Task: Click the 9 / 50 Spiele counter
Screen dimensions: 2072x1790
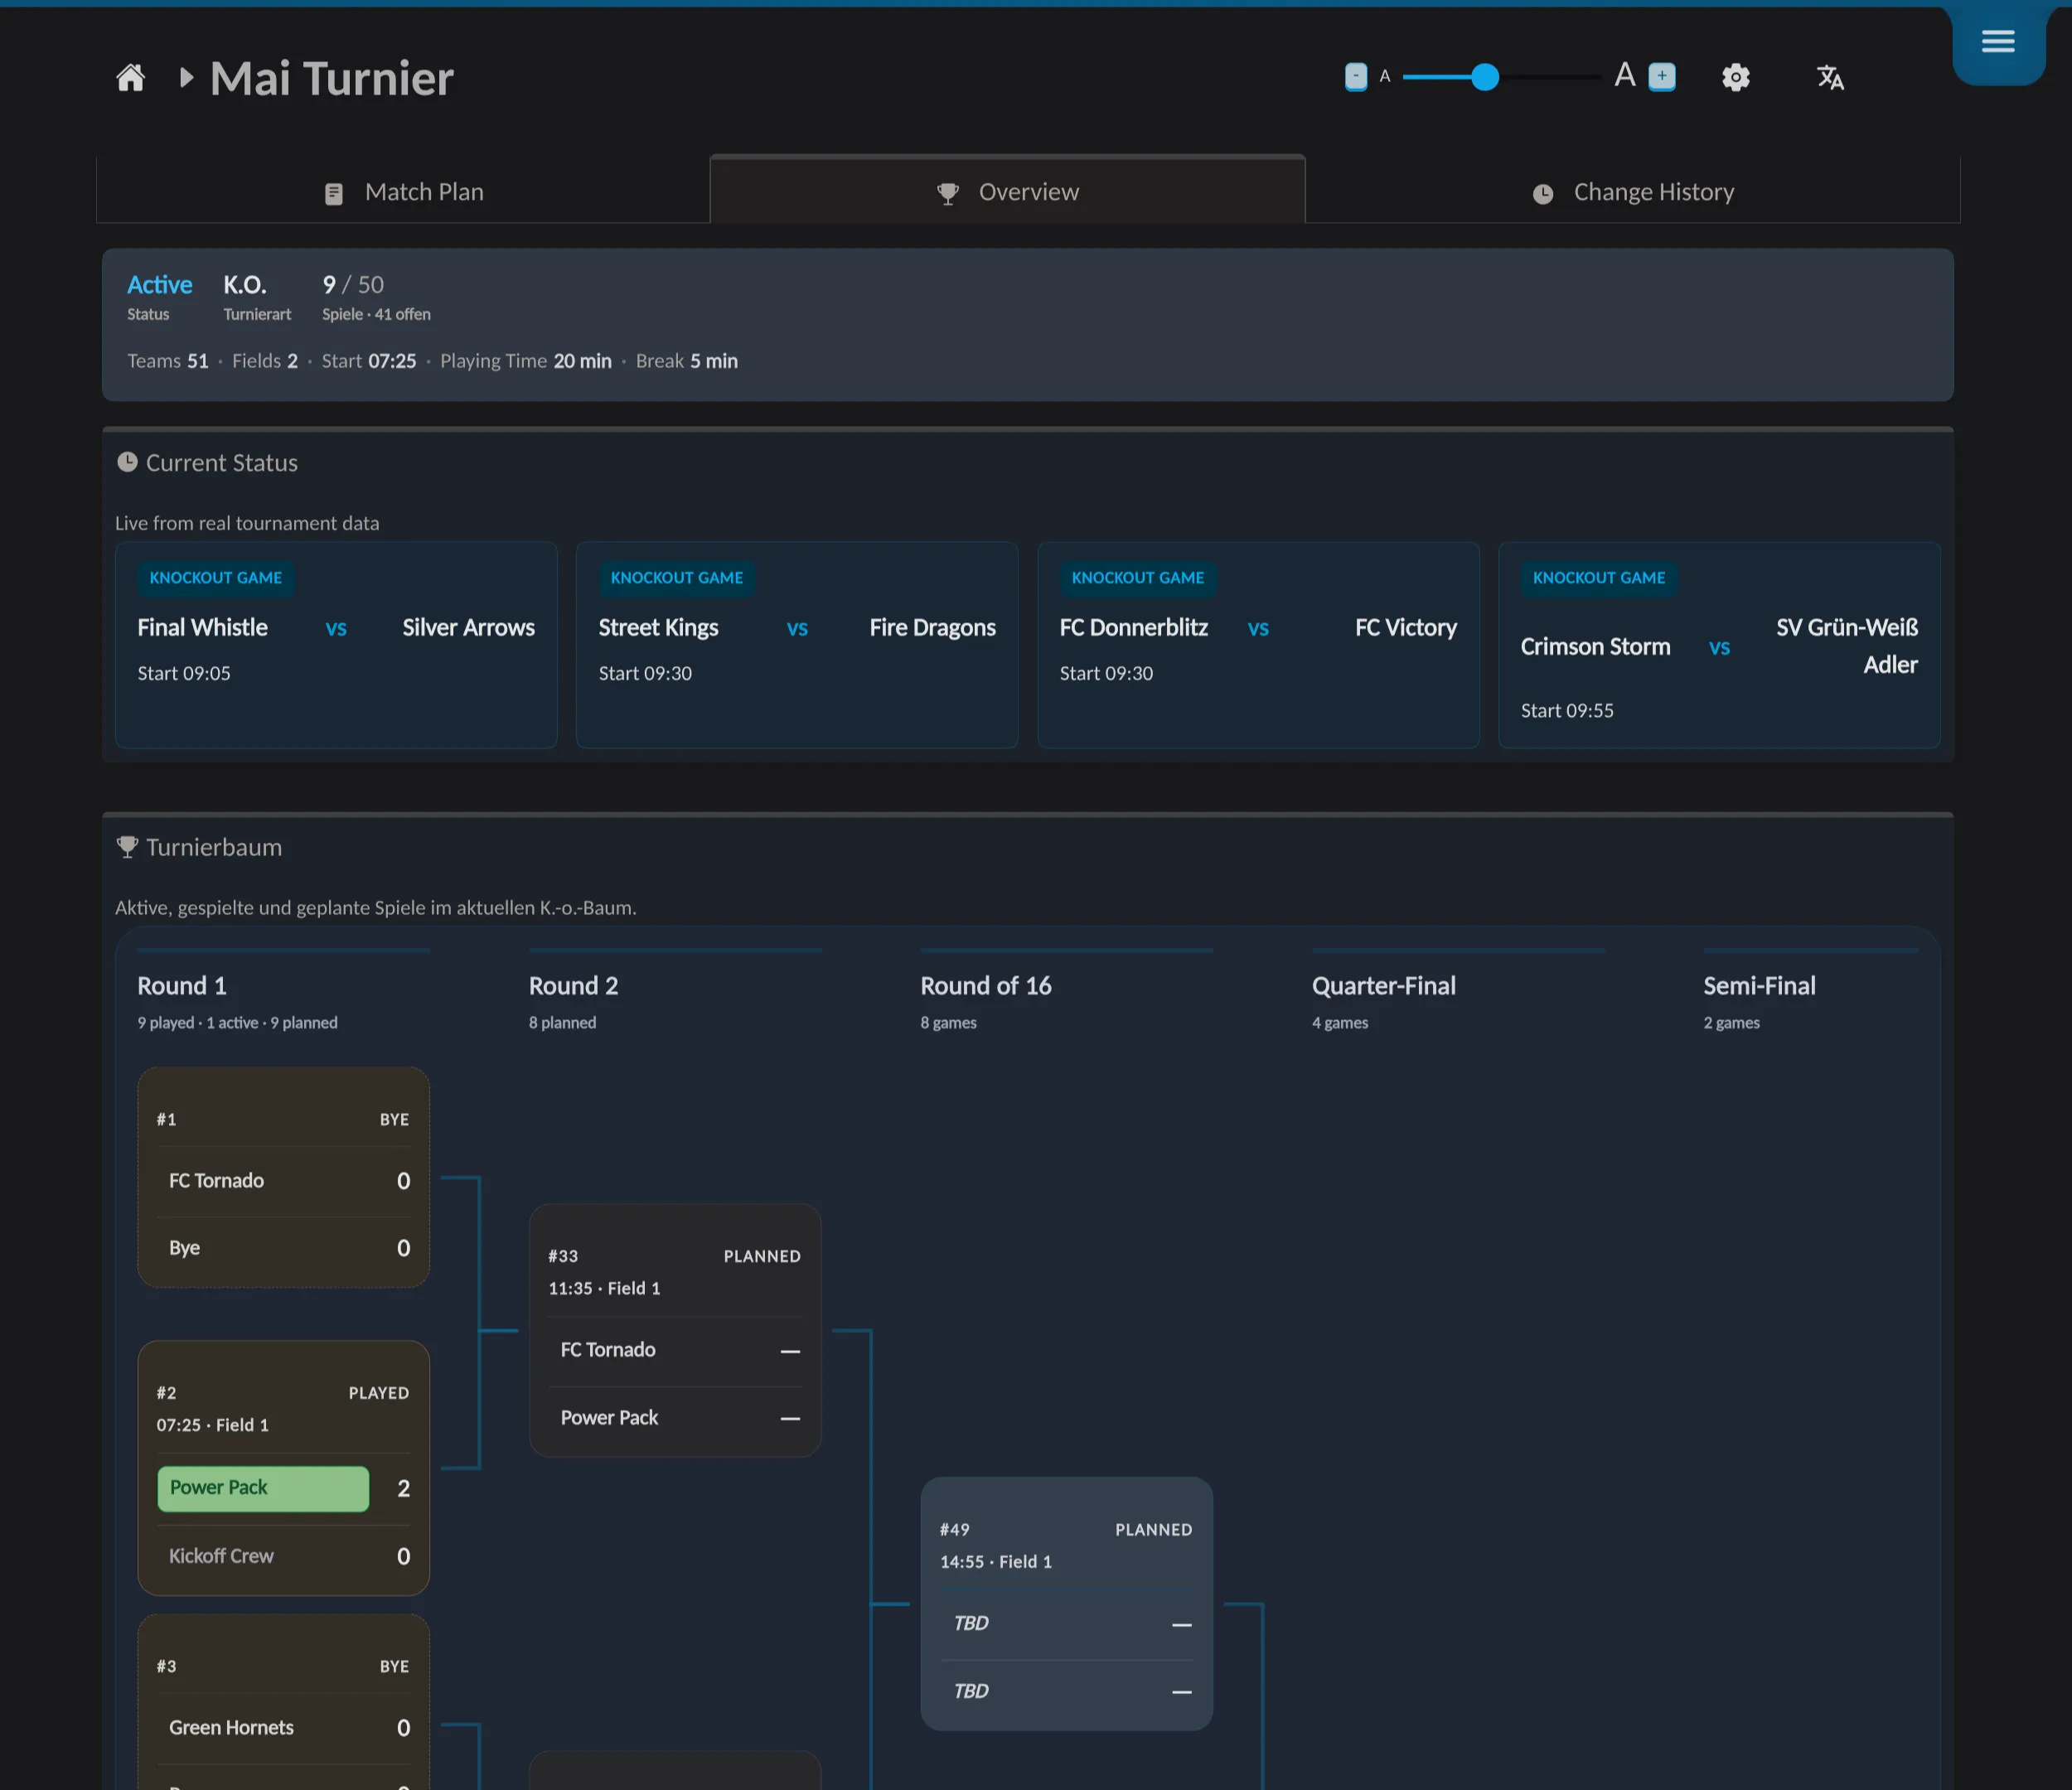Action: 353,285
